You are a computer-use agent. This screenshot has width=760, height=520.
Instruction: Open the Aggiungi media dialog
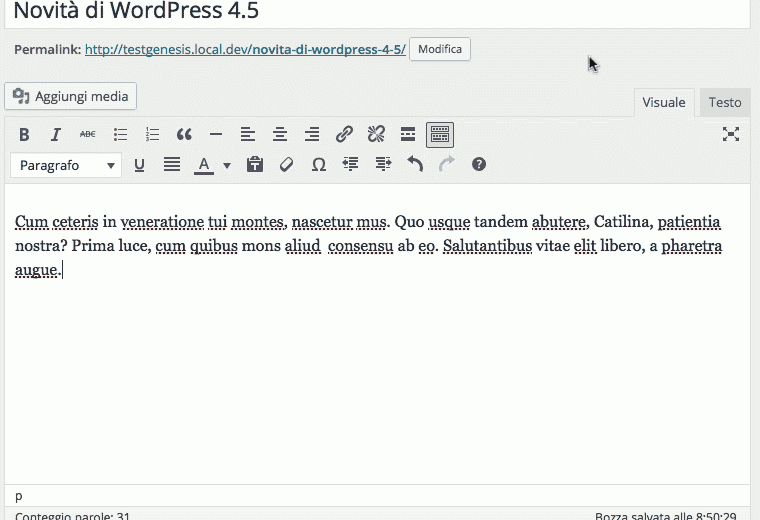click(71, 96)
